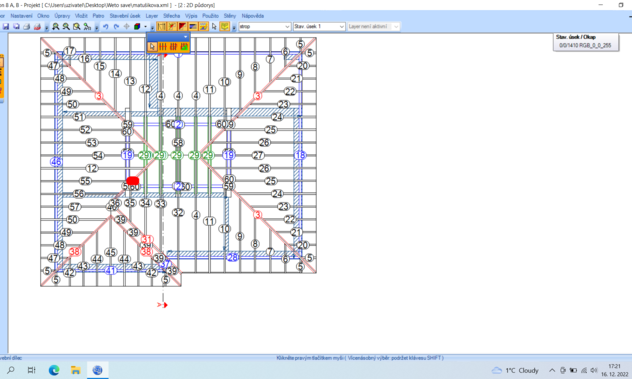Open the Nápověda menu

253,16
